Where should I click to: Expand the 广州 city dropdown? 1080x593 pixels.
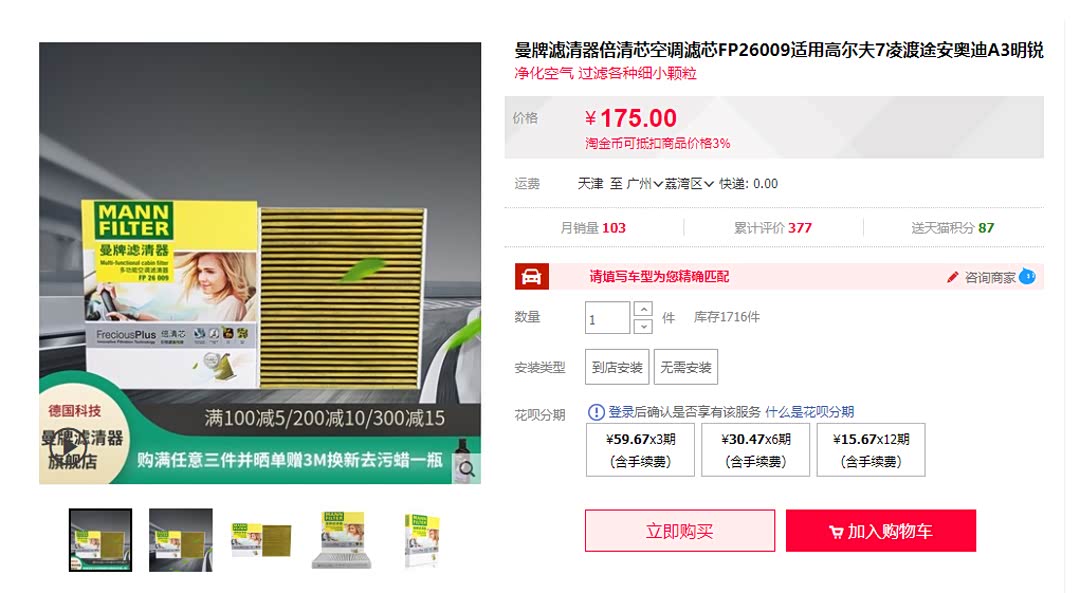645,184
